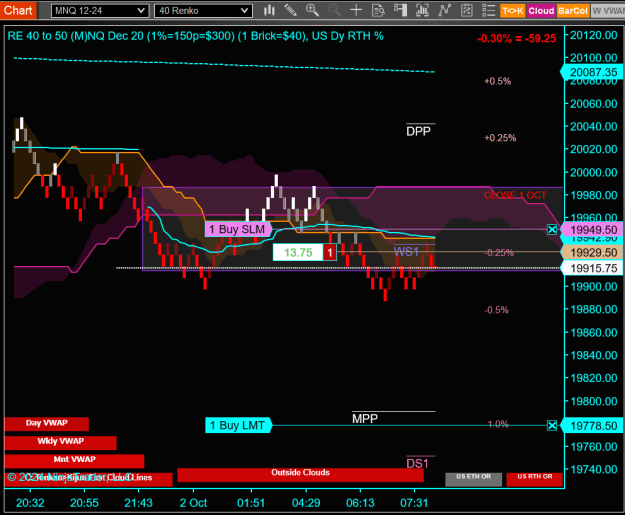Click the red position quantity 1 box
Screen dimensions: 625x515
click(330, 252)
